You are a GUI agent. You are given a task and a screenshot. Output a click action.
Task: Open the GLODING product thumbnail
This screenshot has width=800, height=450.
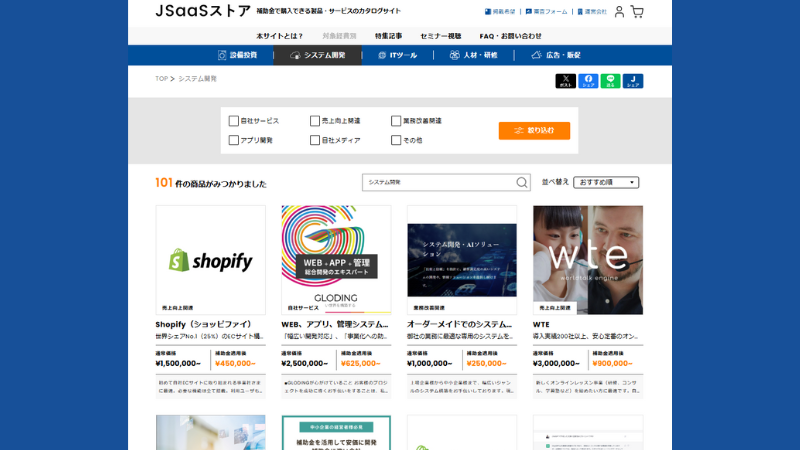[336, 260]
